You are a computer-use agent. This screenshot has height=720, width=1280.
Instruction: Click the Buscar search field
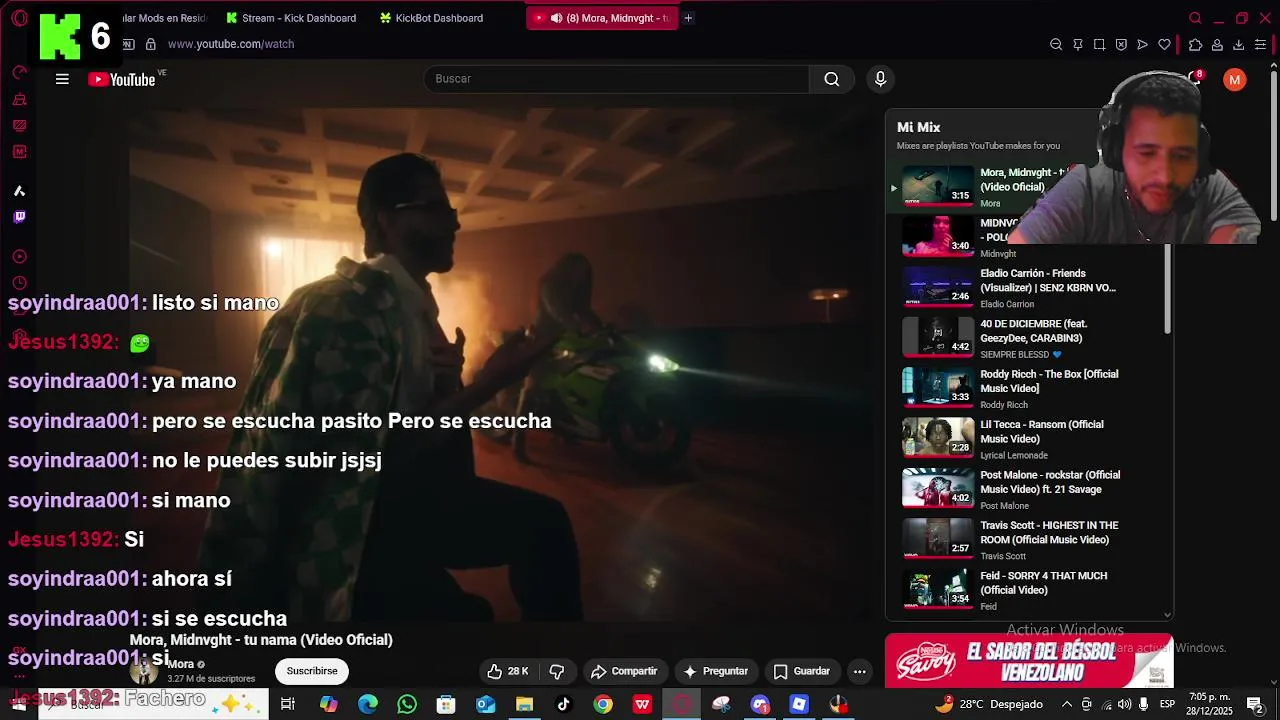pos(617,79)
